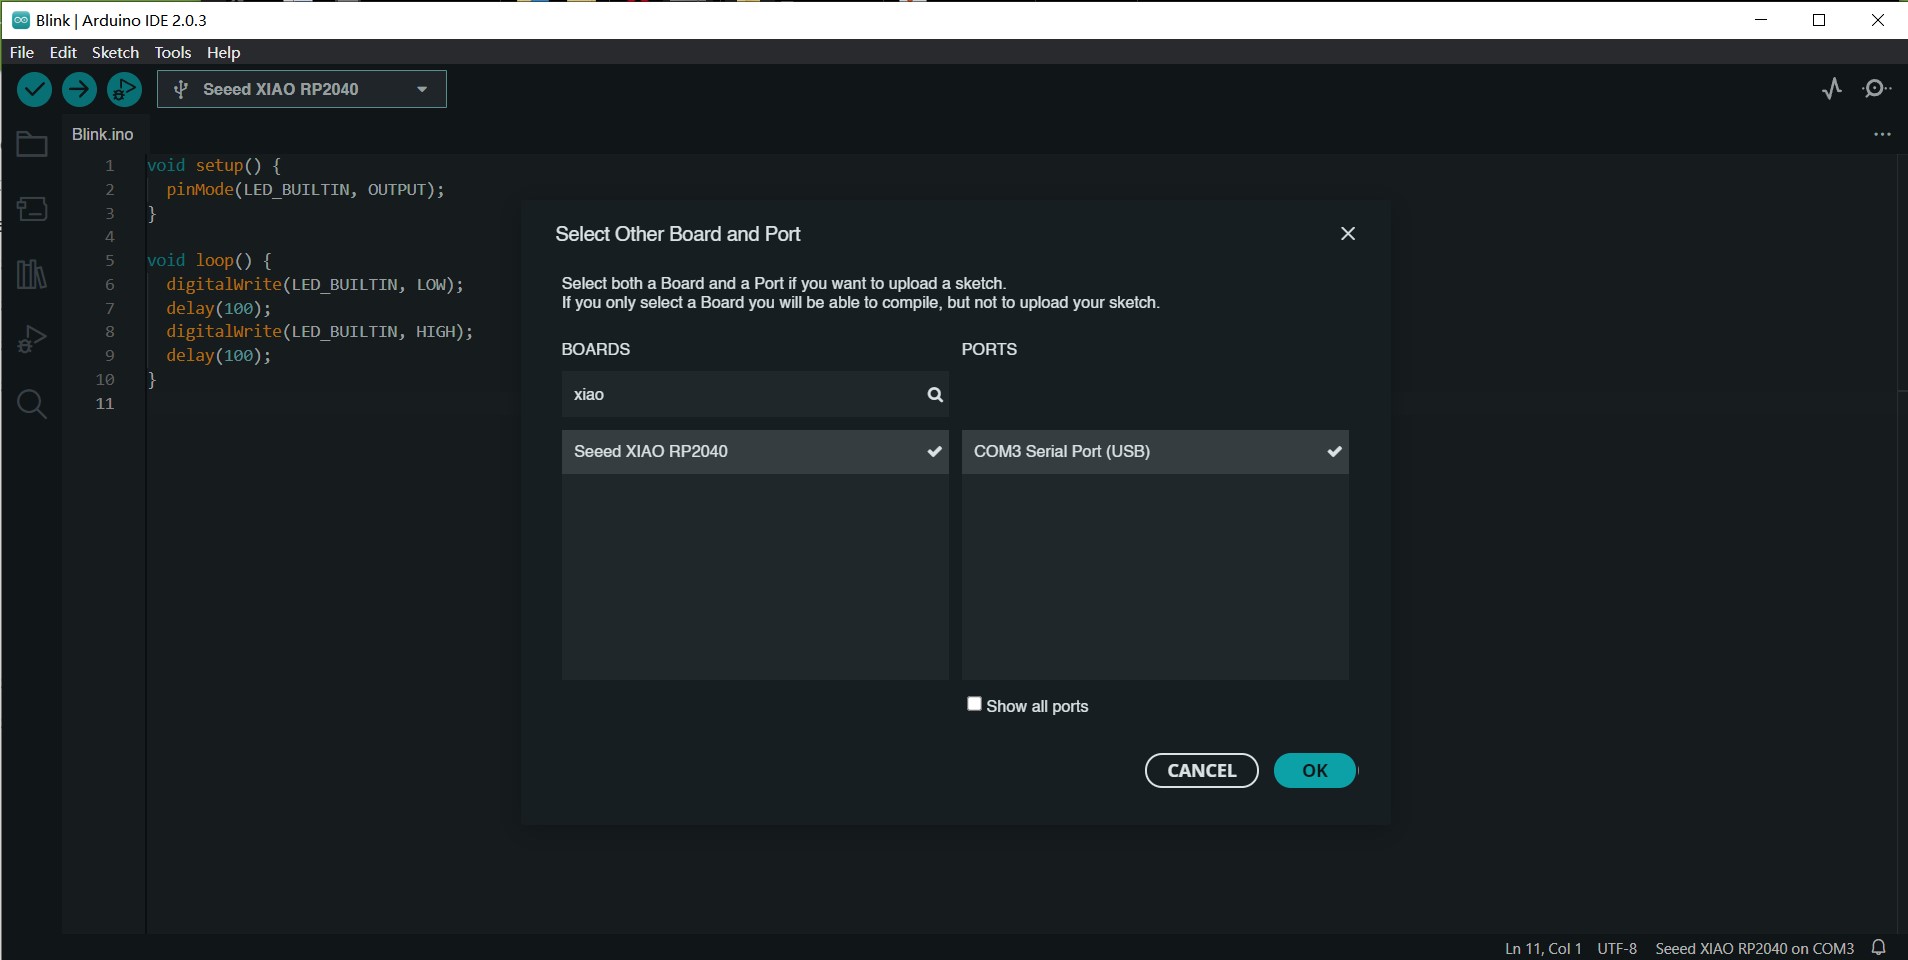Open the editor three-dots more menu
Screen dimensions: 1908x960
point(1882,134)
